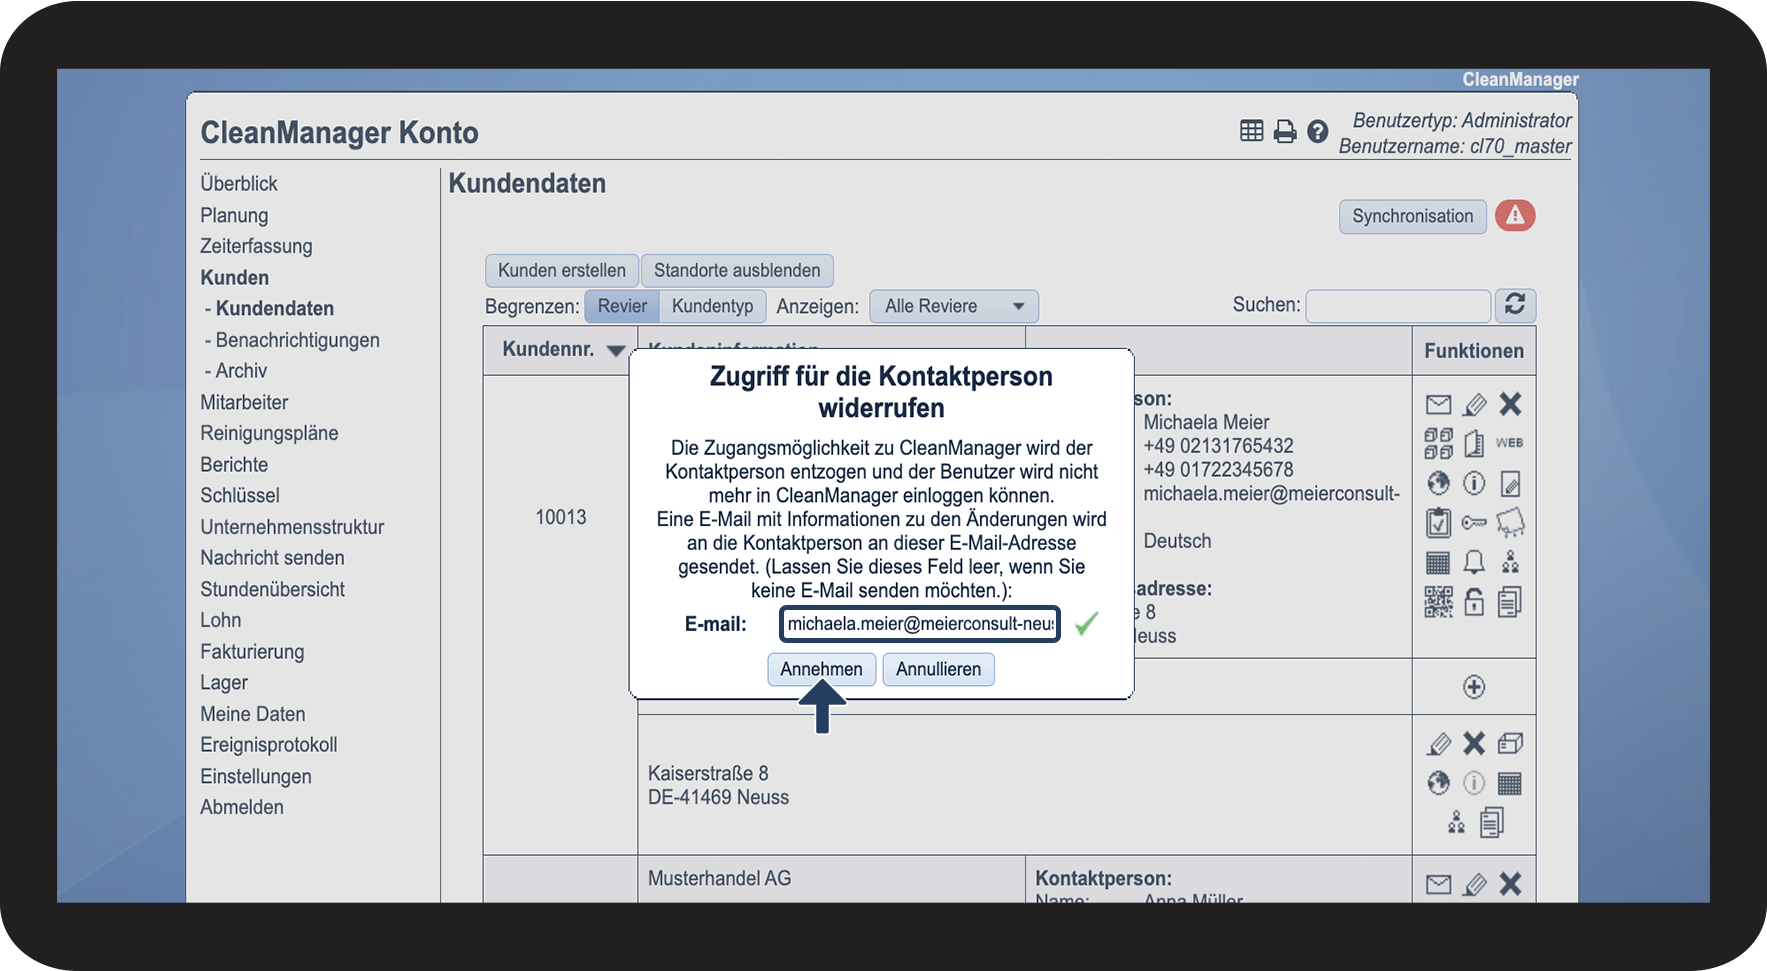
Task: Click the Standorte ausblenden button
Action: pyautogui.click(x=737, y=270)
